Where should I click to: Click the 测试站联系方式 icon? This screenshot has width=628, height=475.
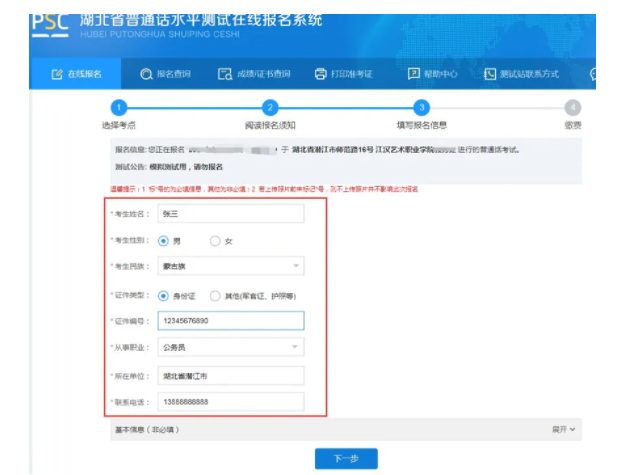click(490, 74)
